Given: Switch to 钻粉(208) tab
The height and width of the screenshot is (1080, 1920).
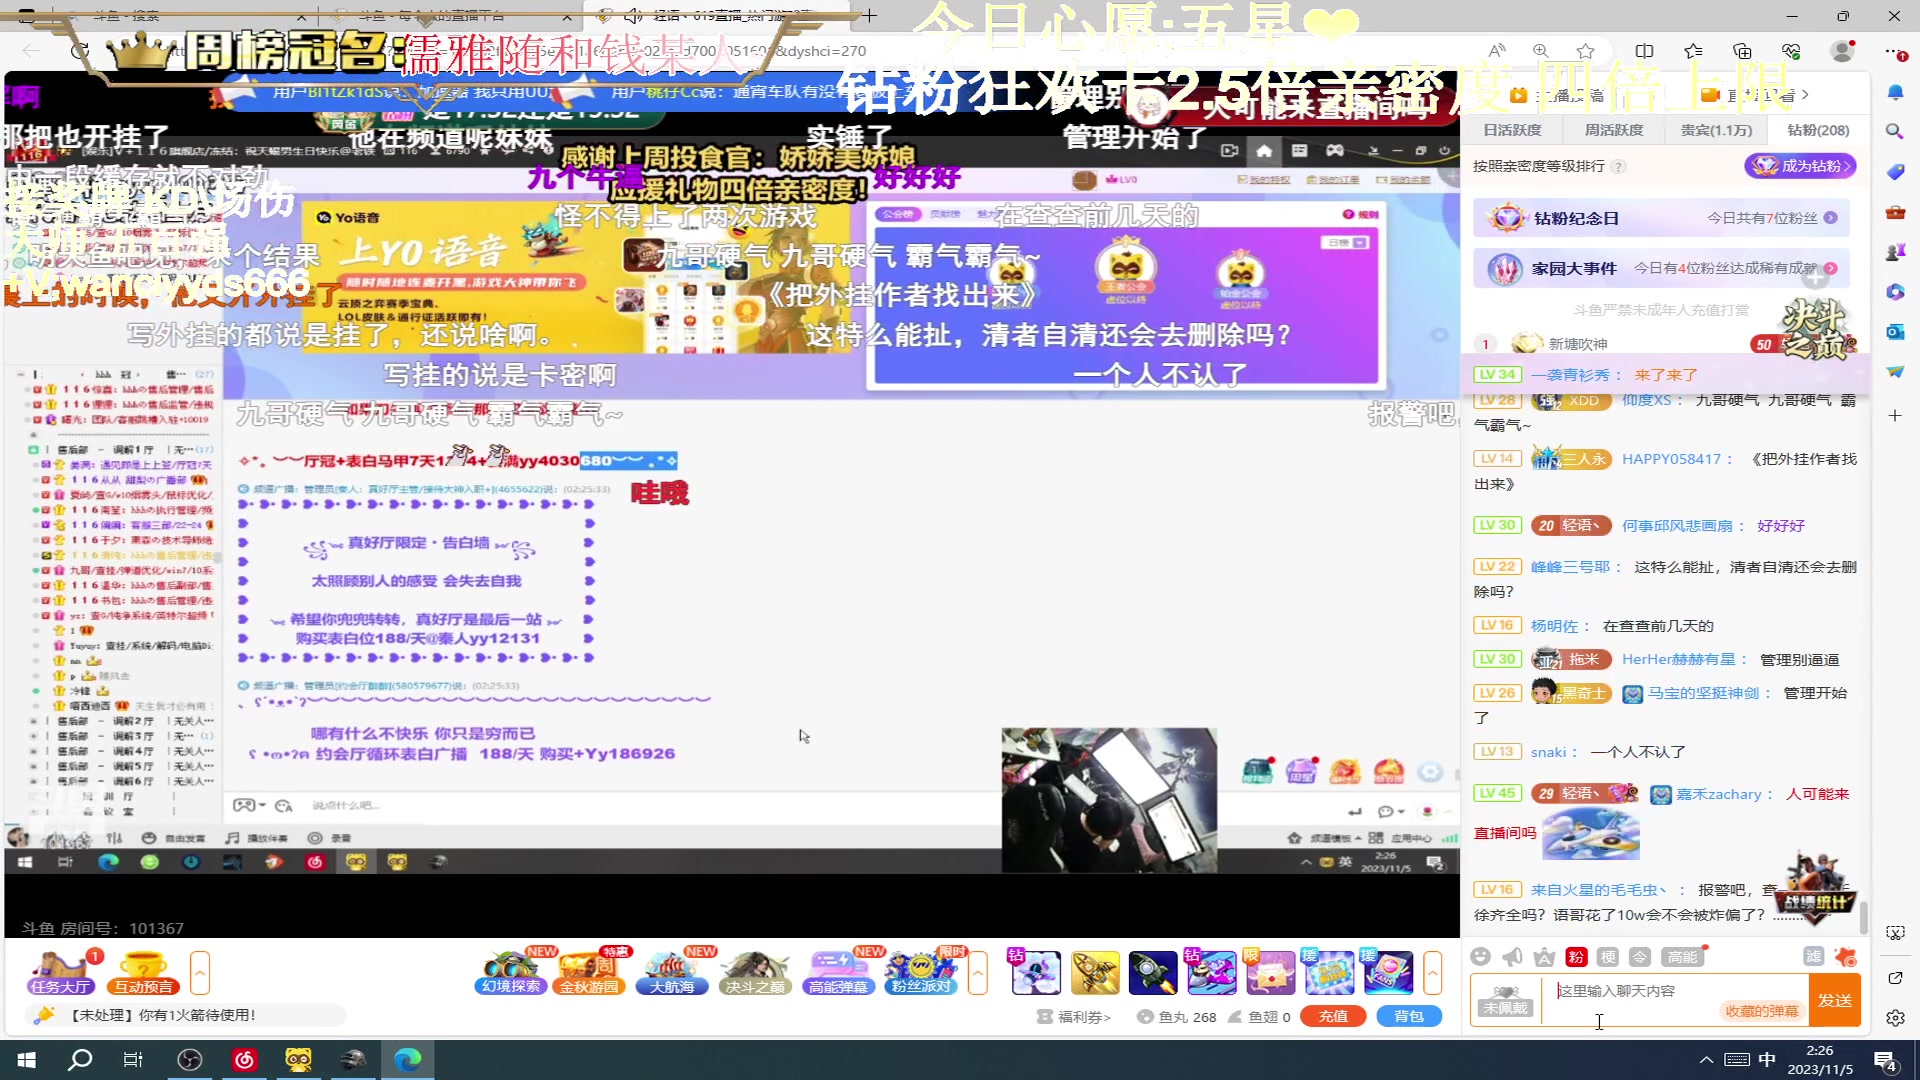Looking at the screenshot, I should coord(1818,130).
